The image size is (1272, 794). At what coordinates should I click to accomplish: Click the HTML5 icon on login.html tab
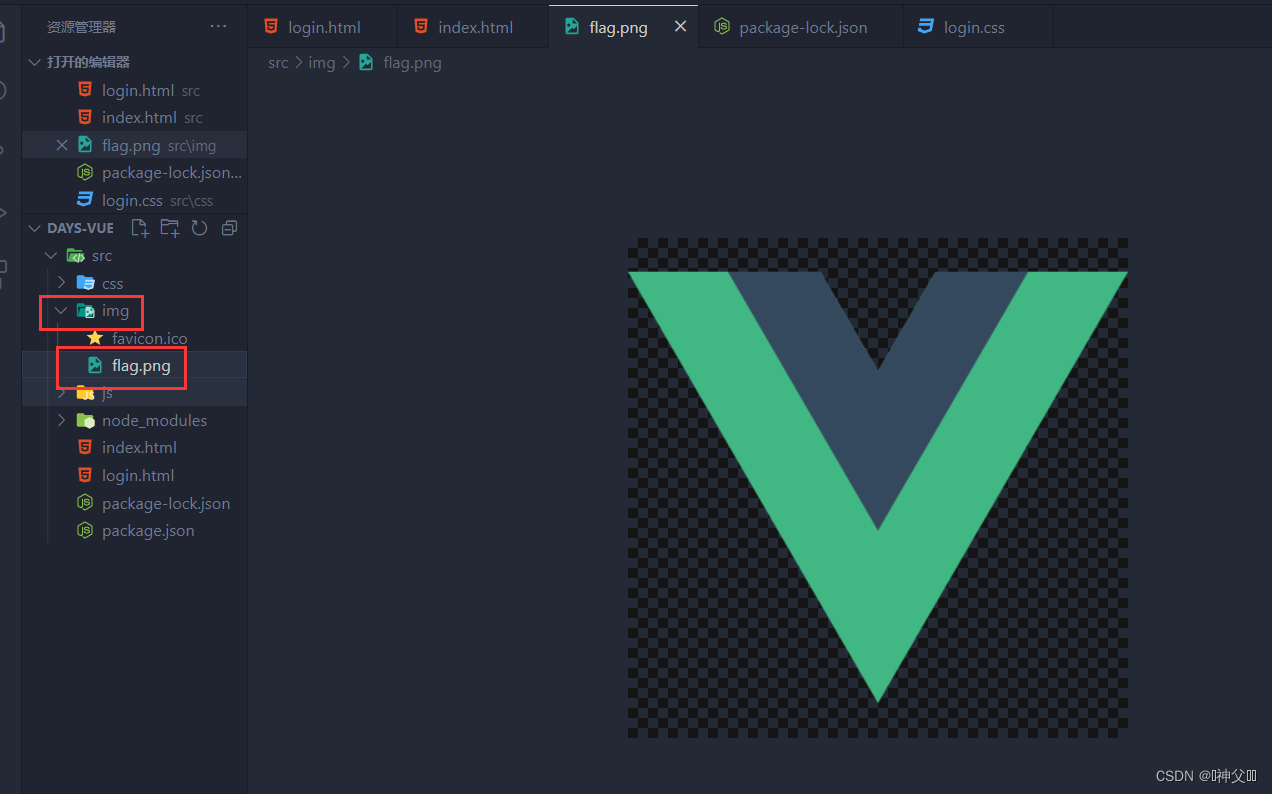pos(271,27)
